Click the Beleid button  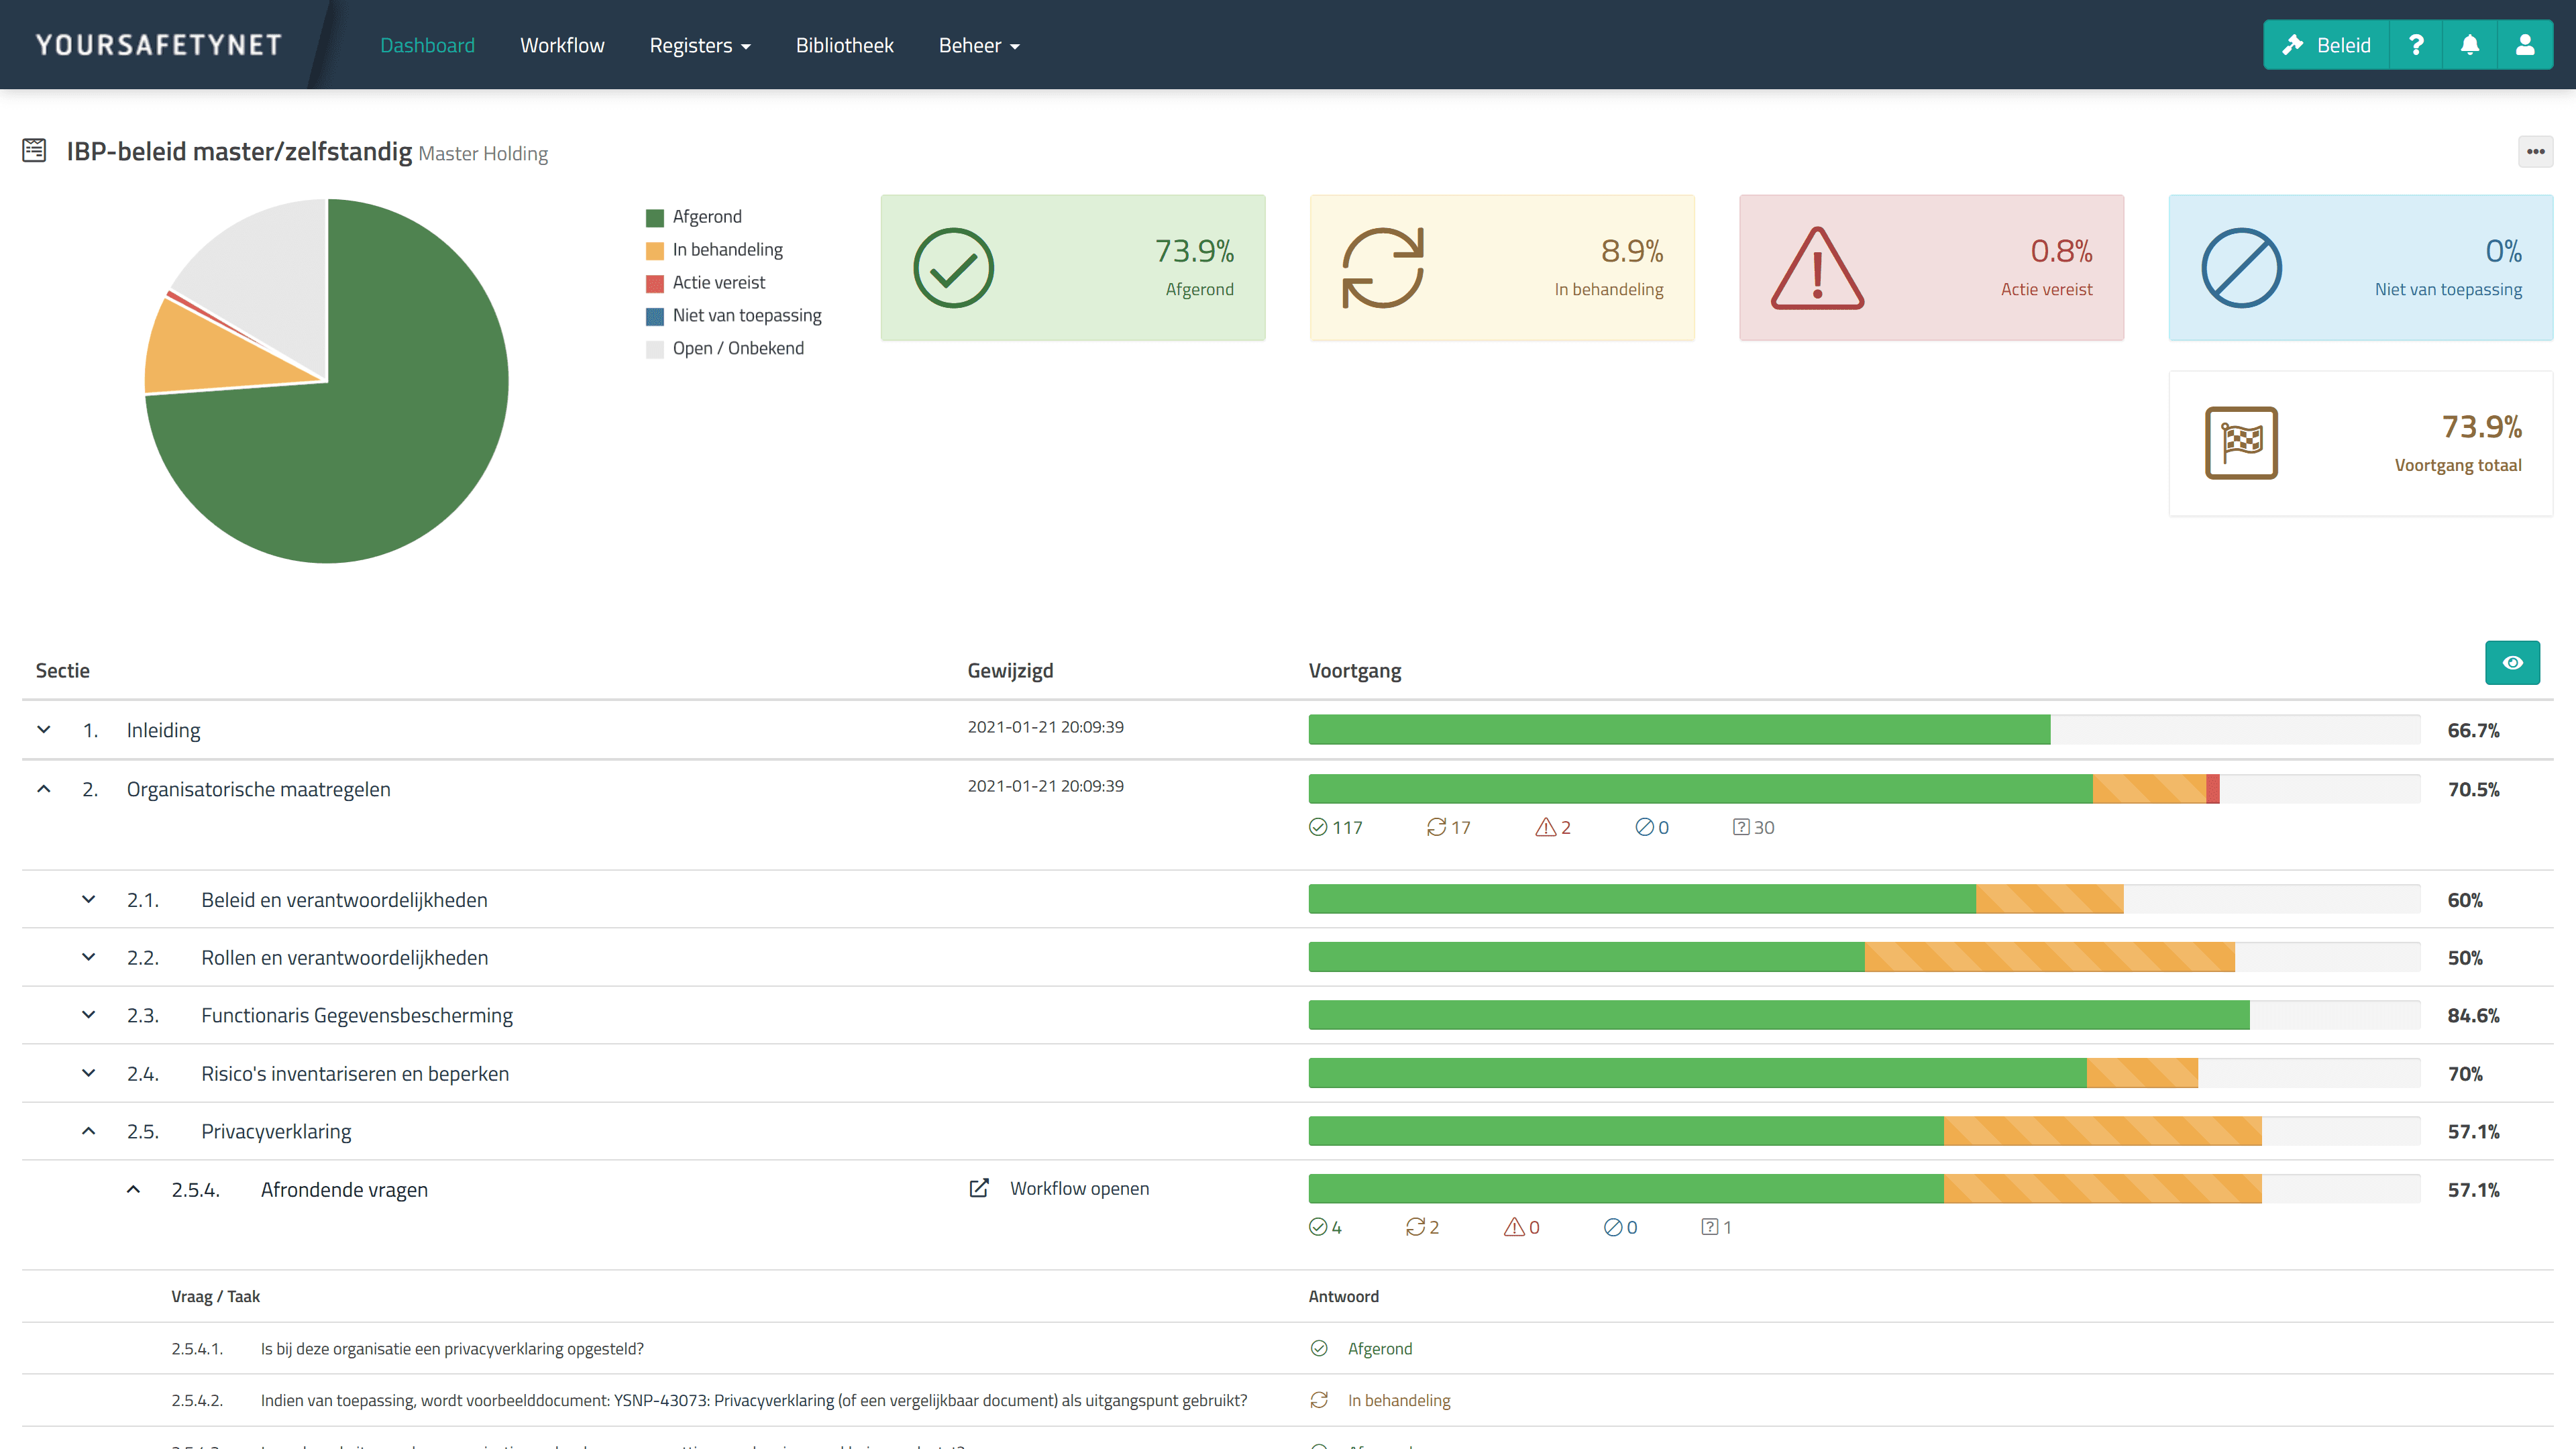(x=2326, y=45)
